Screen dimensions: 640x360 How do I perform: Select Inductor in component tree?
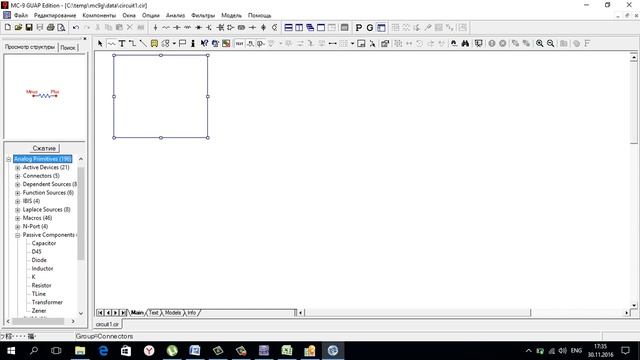pyautogui.click(x=42, y=269)
